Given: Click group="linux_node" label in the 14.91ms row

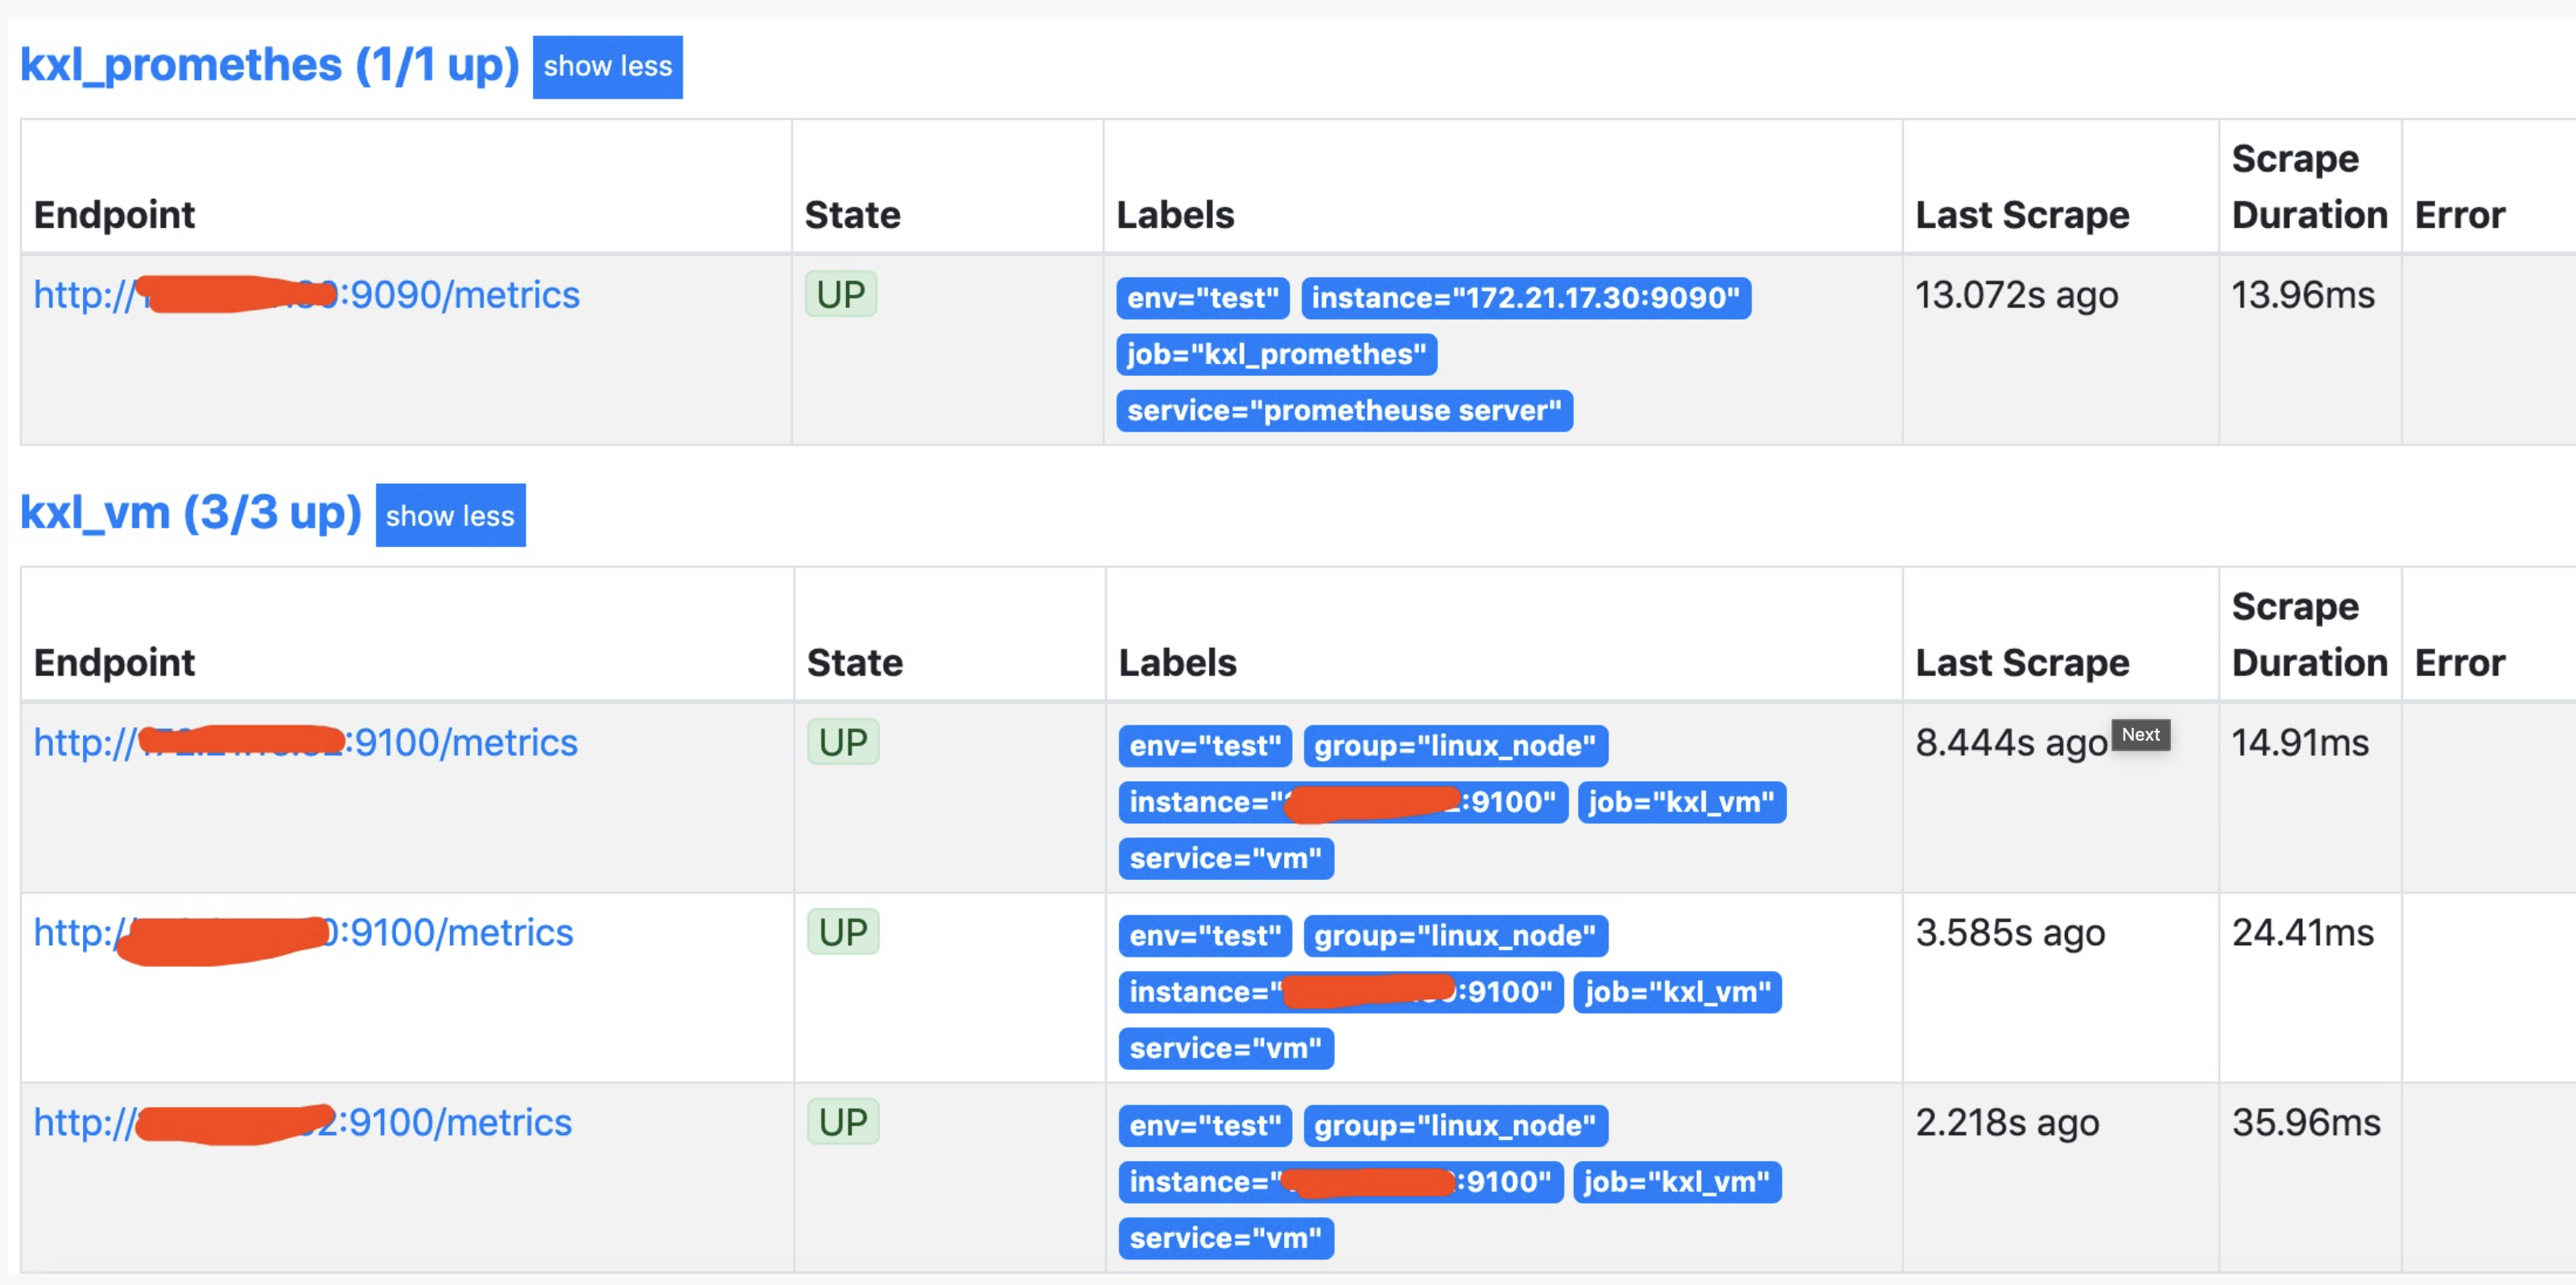Looking at the screenshot, I should [1454, 746].
